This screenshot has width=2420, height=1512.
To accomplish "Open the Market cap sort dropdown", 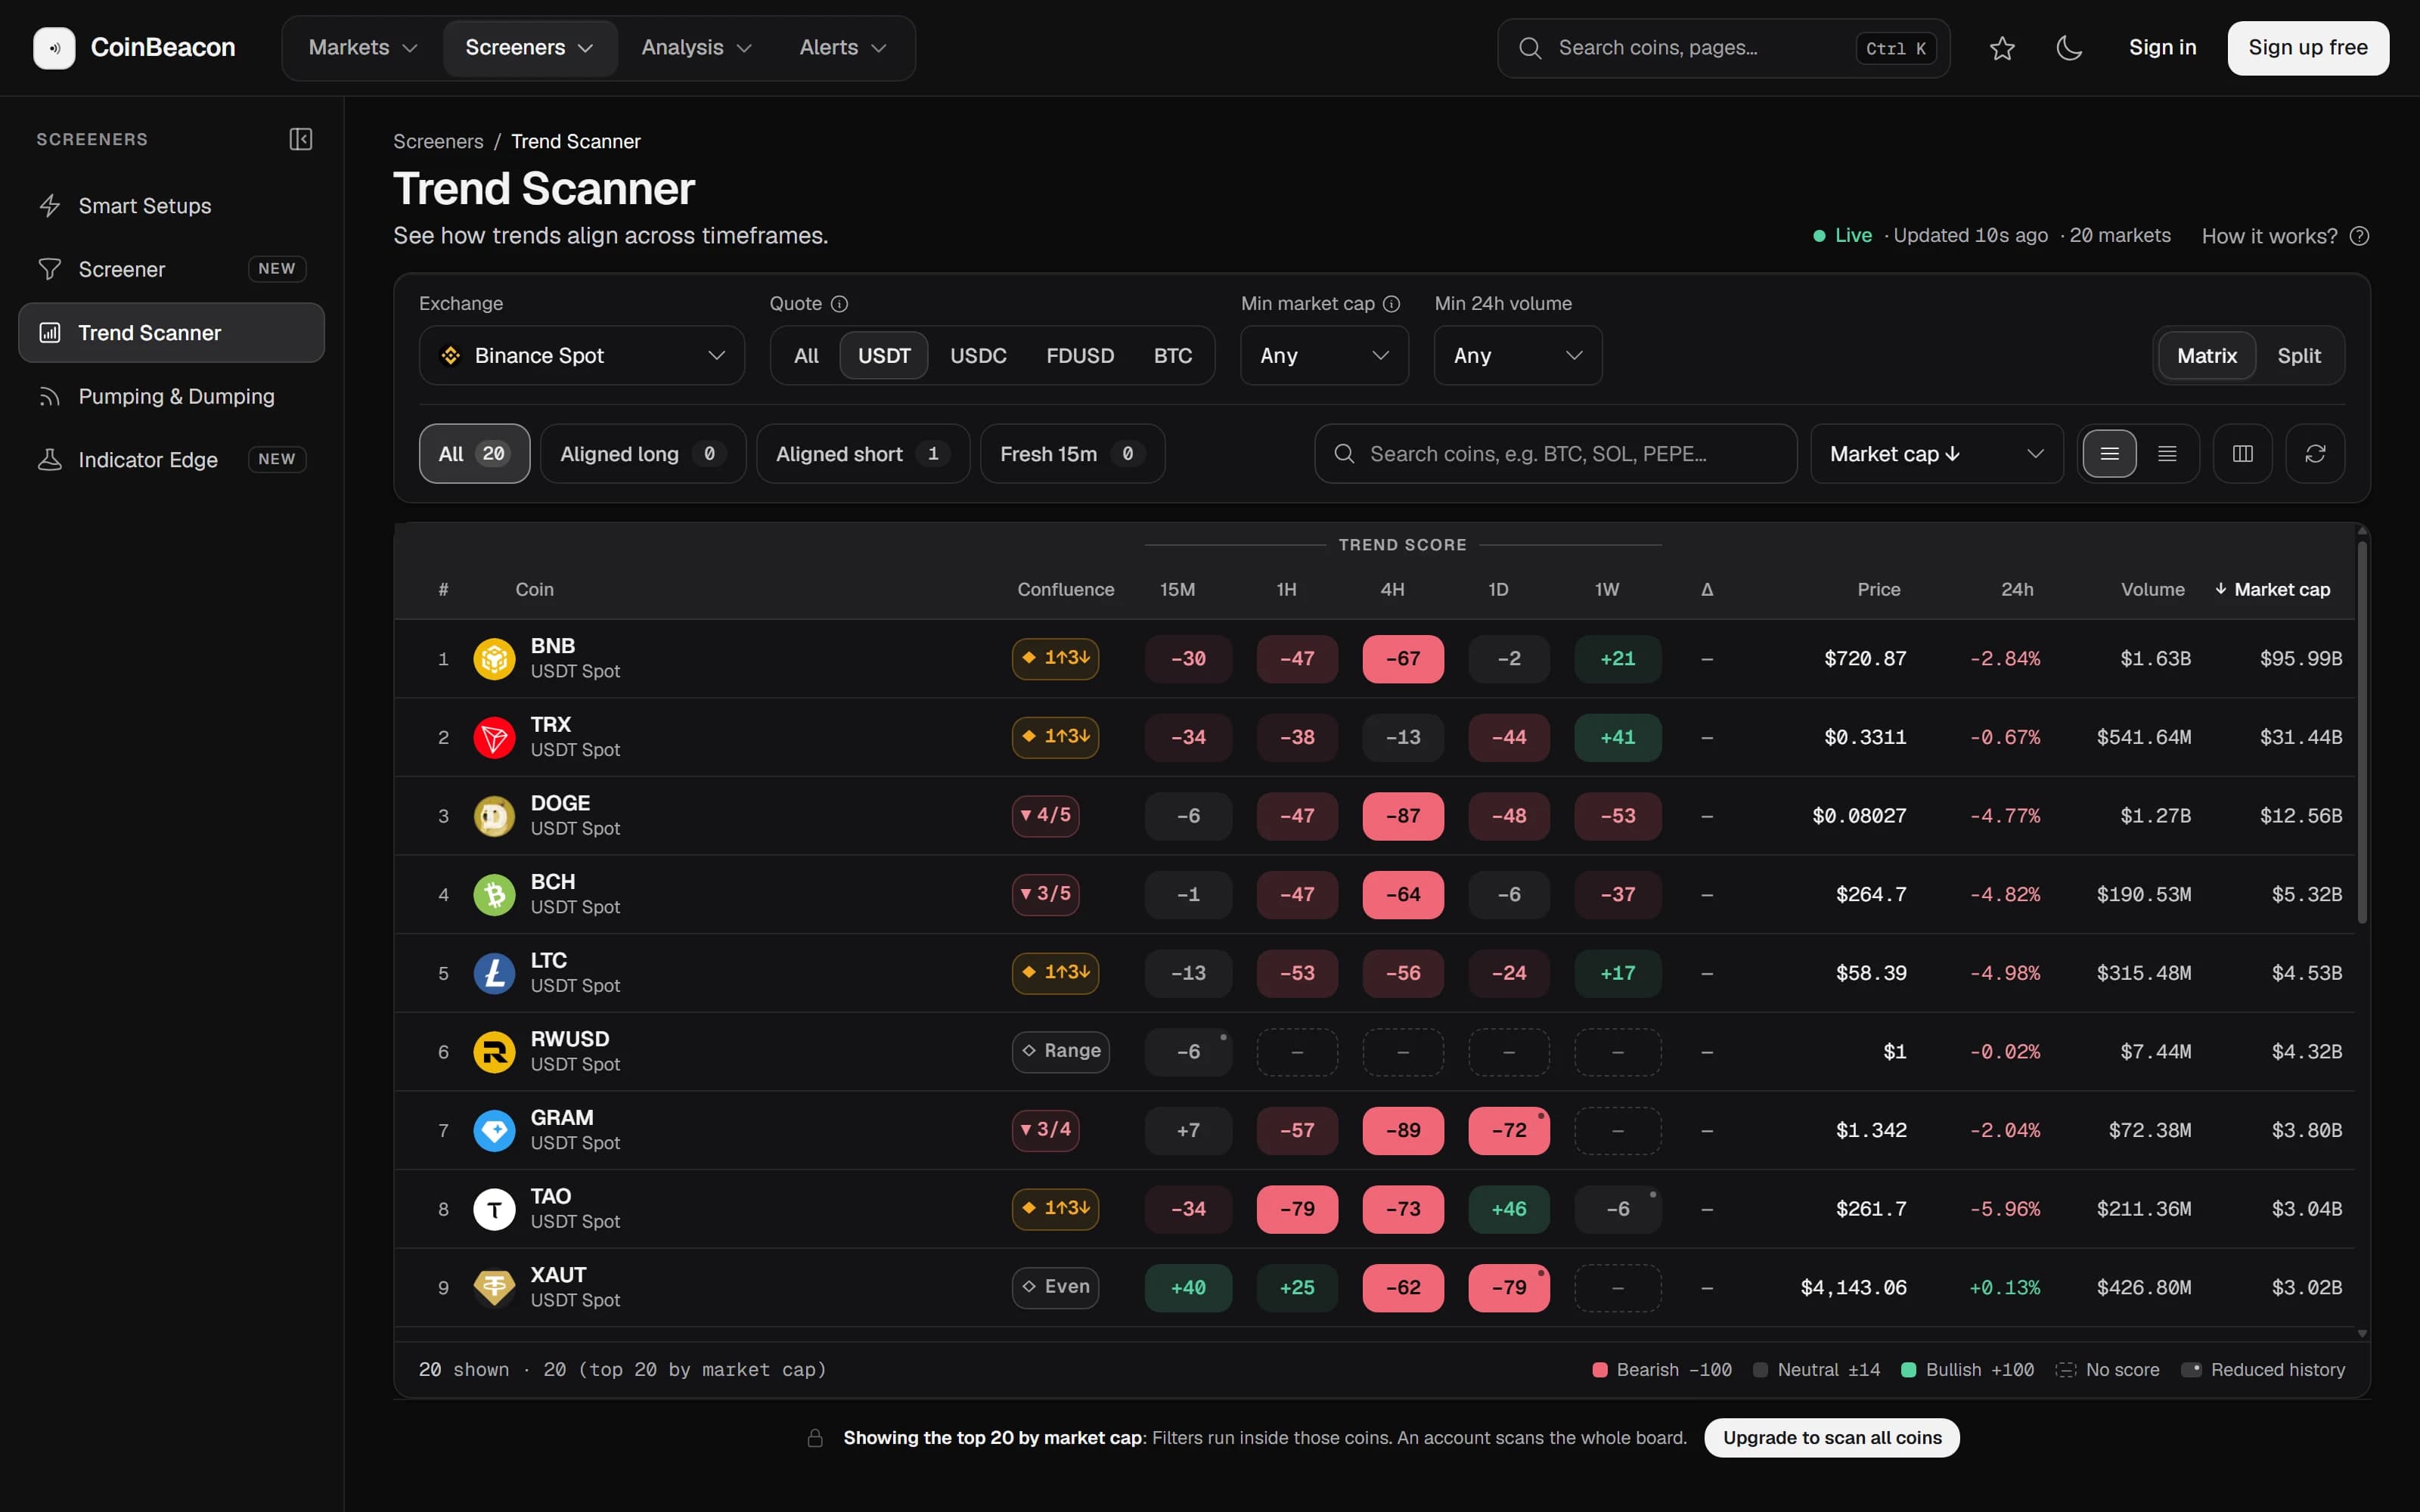I will click(x=1937, y=454).
